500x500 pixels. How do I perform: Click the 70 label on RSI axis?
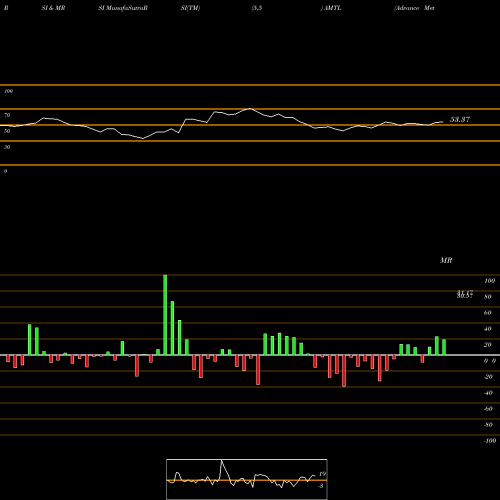tap(7, 115)
